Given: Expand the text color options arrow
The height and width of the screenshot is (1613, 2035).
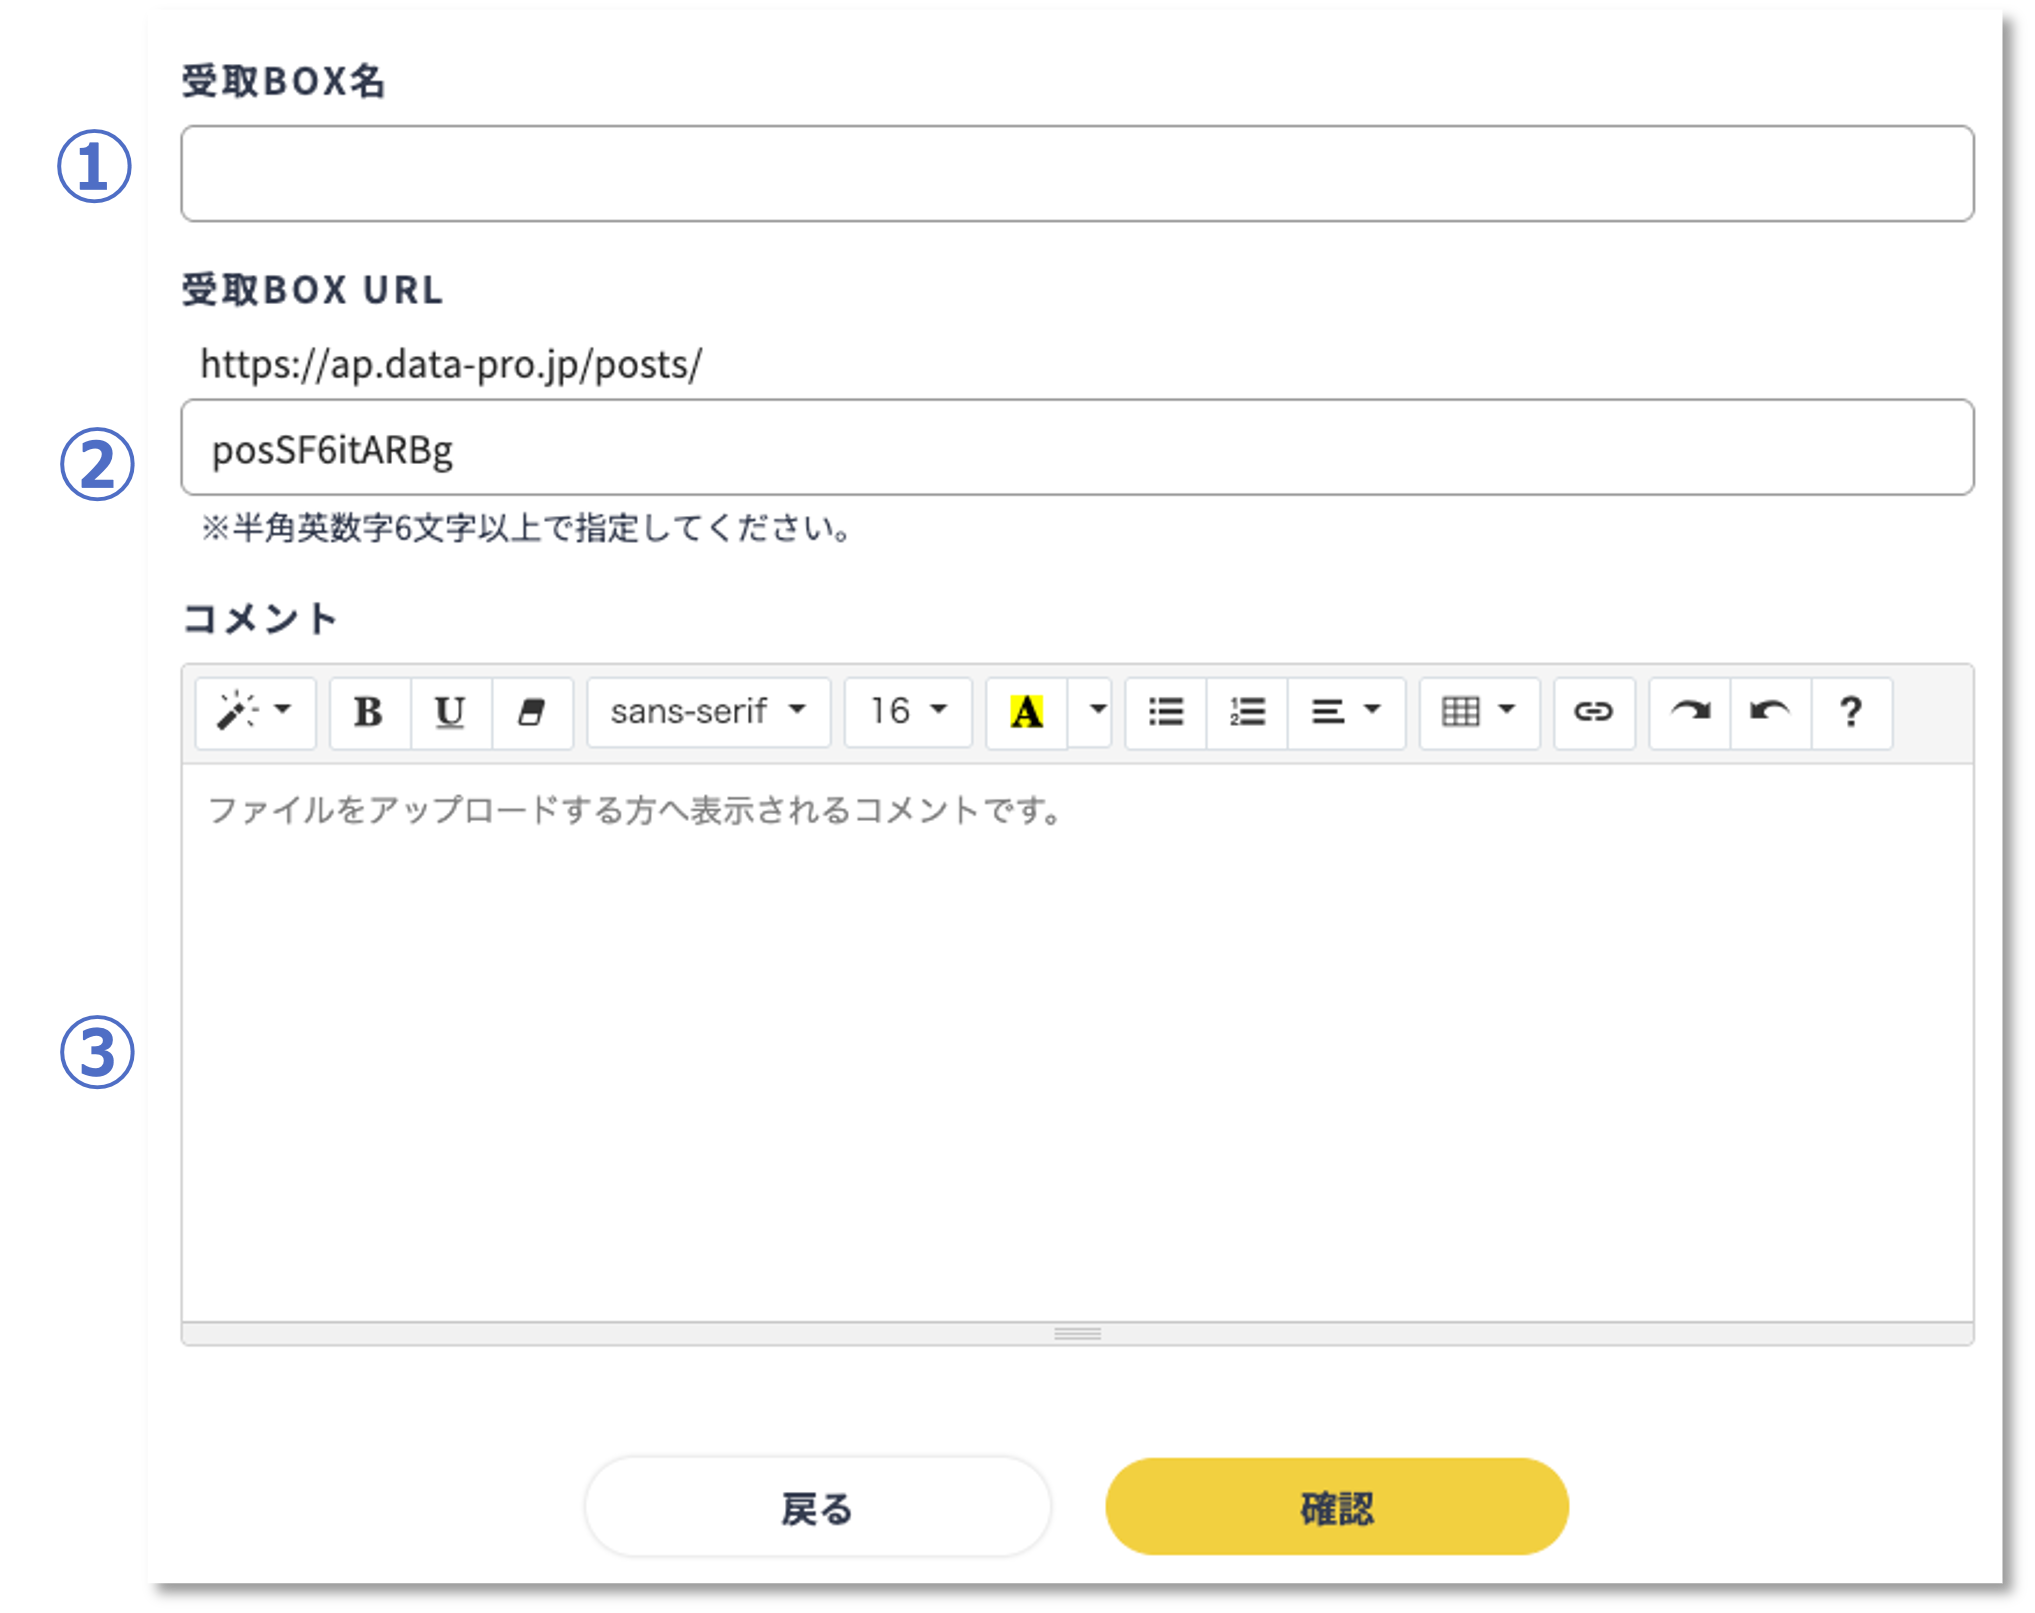Looking at the screenshot, I should 1097,712.
